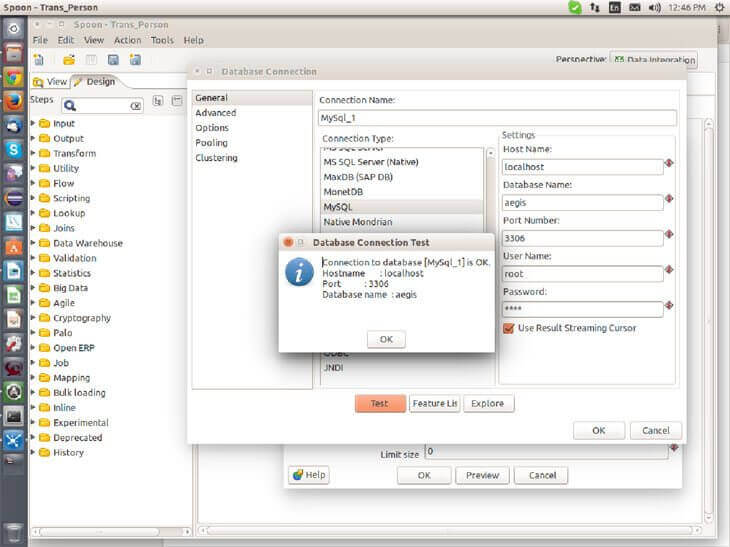Open file using folder toolbar icon
Image resolution: width=730 pixels, height=547 pixels.
tap(69, 60)
